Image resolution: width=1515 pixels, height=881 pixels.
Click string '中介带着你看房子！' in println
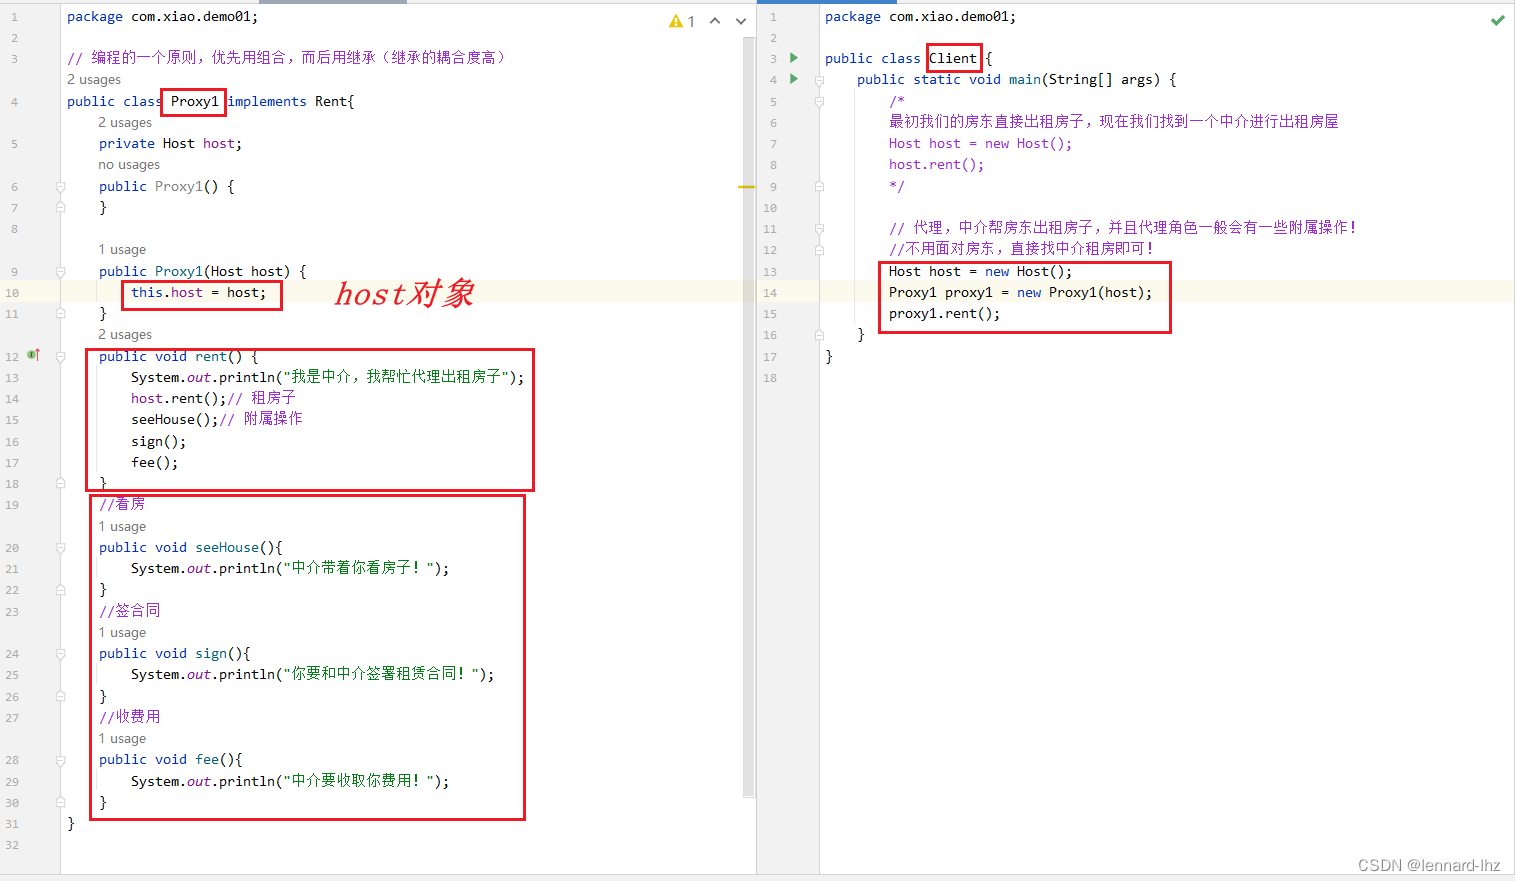pyautogui.click(x=358, y=568)
